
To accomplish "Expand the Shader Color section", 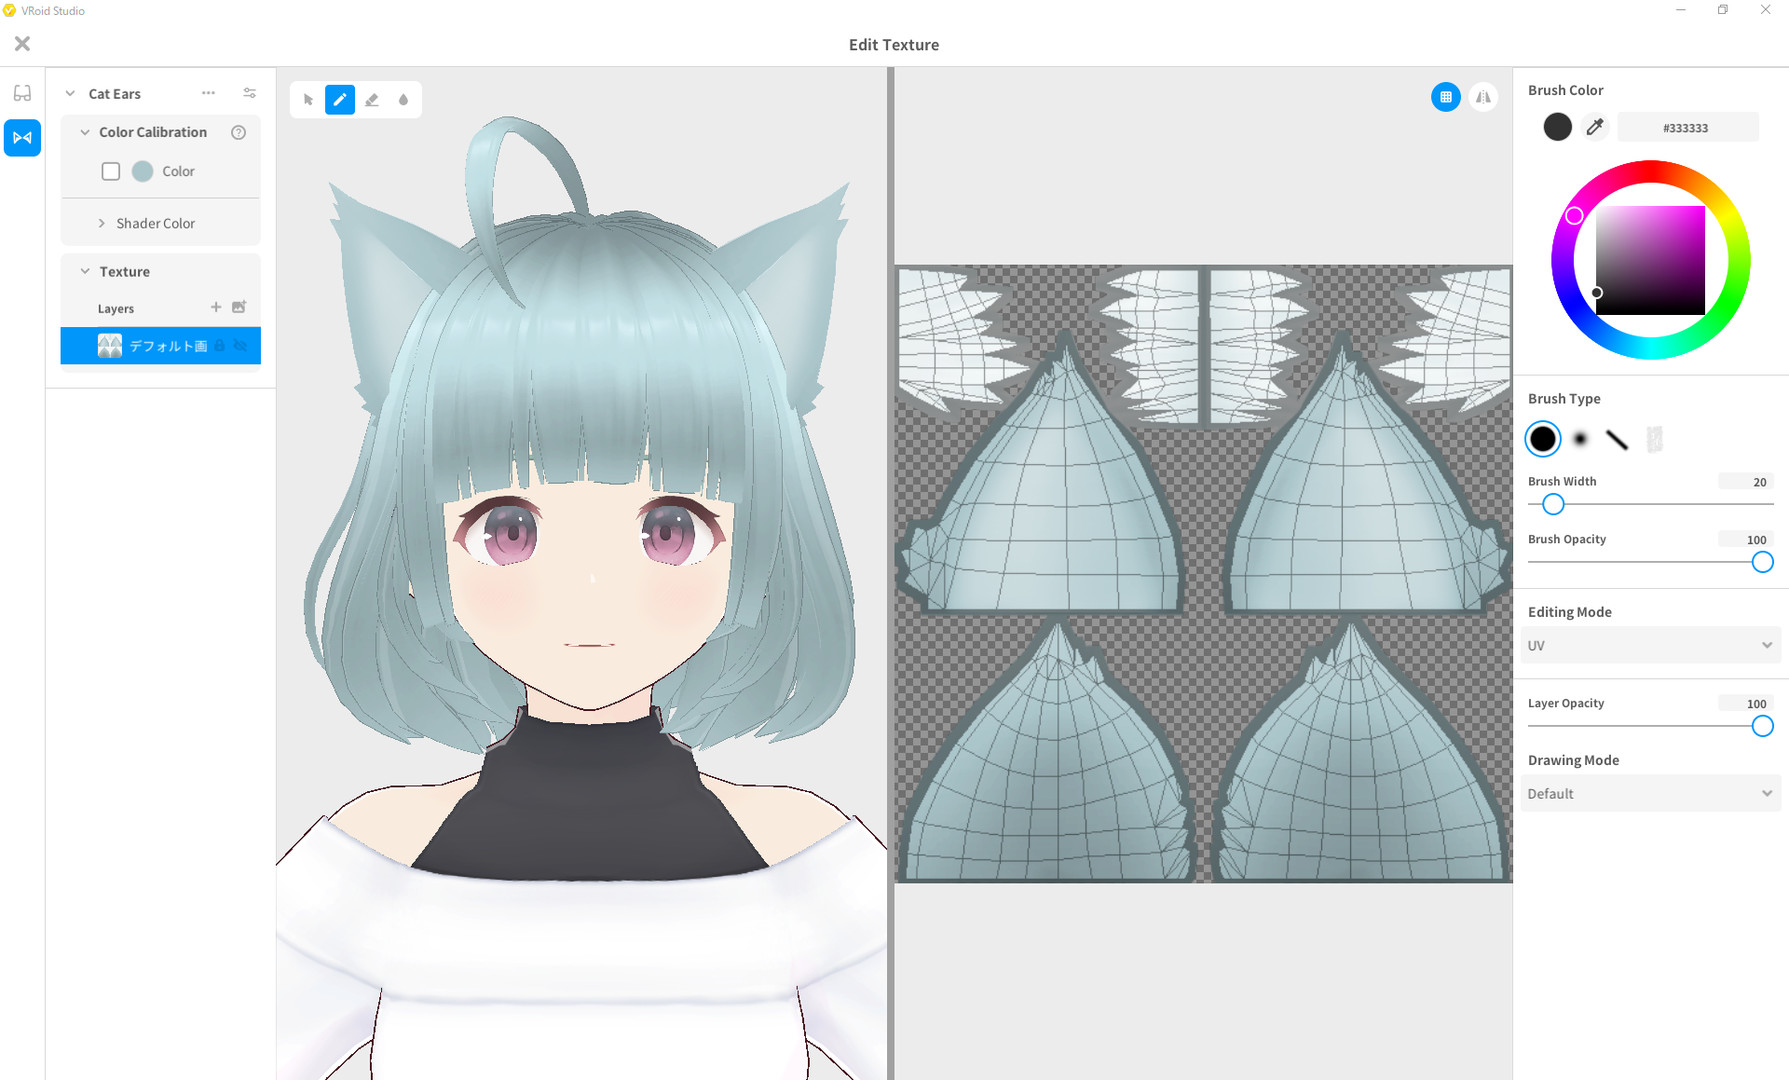I will 100,223.
